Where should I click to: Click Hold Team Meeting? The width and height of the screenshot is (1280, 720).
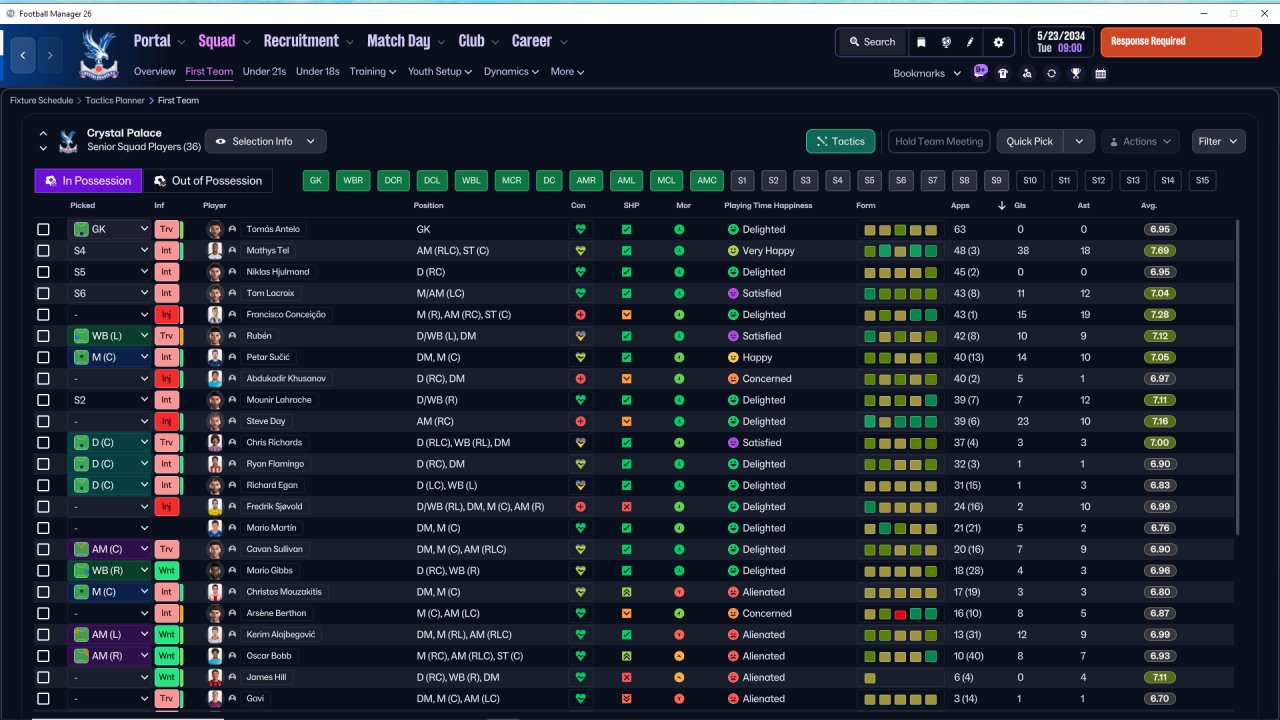[x=939, y=141]
